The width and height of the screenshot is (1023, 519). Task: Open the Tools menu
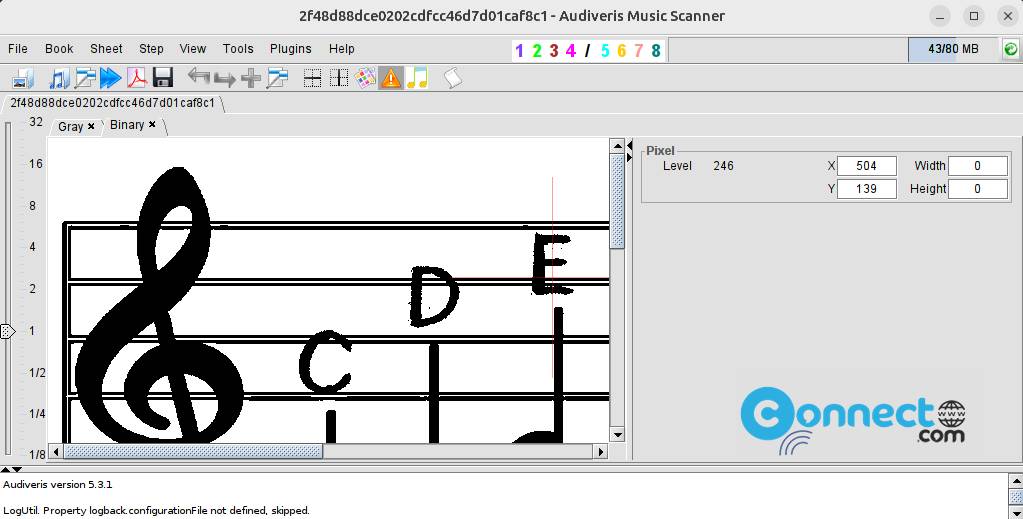[237, 49]
